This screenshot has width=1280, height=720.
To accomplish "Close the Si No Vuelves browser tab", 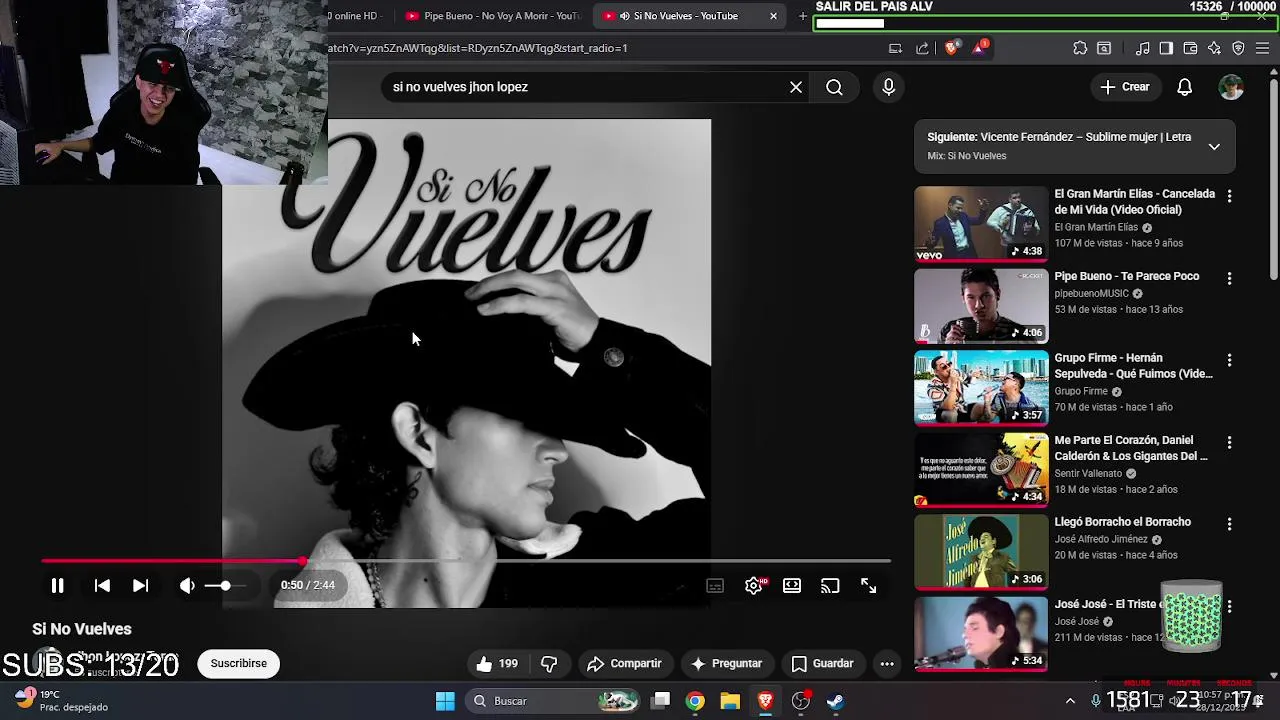I will (x=773, y=16).
